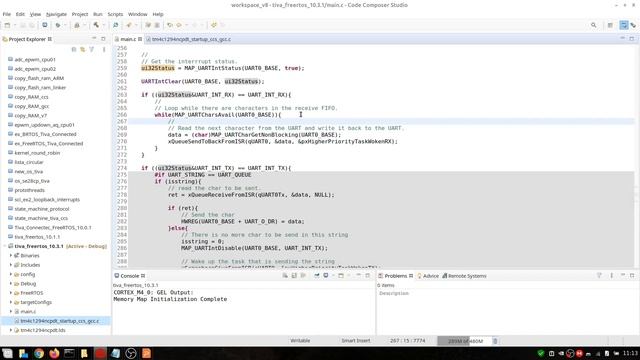Open Chrome from the taskbar
The image size is (640, 360).
tap(39, 353)
